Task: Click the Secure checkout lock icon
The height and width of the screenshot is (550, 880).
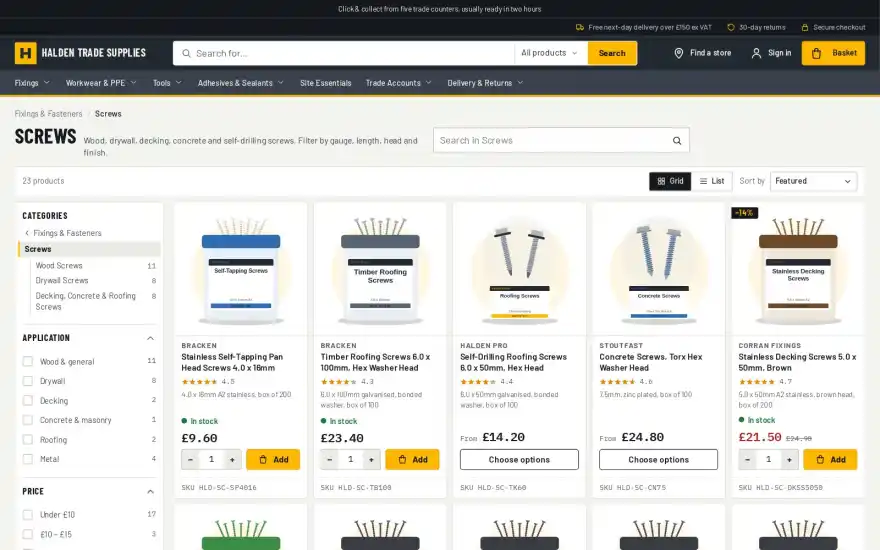Action: tap(805, 28)
